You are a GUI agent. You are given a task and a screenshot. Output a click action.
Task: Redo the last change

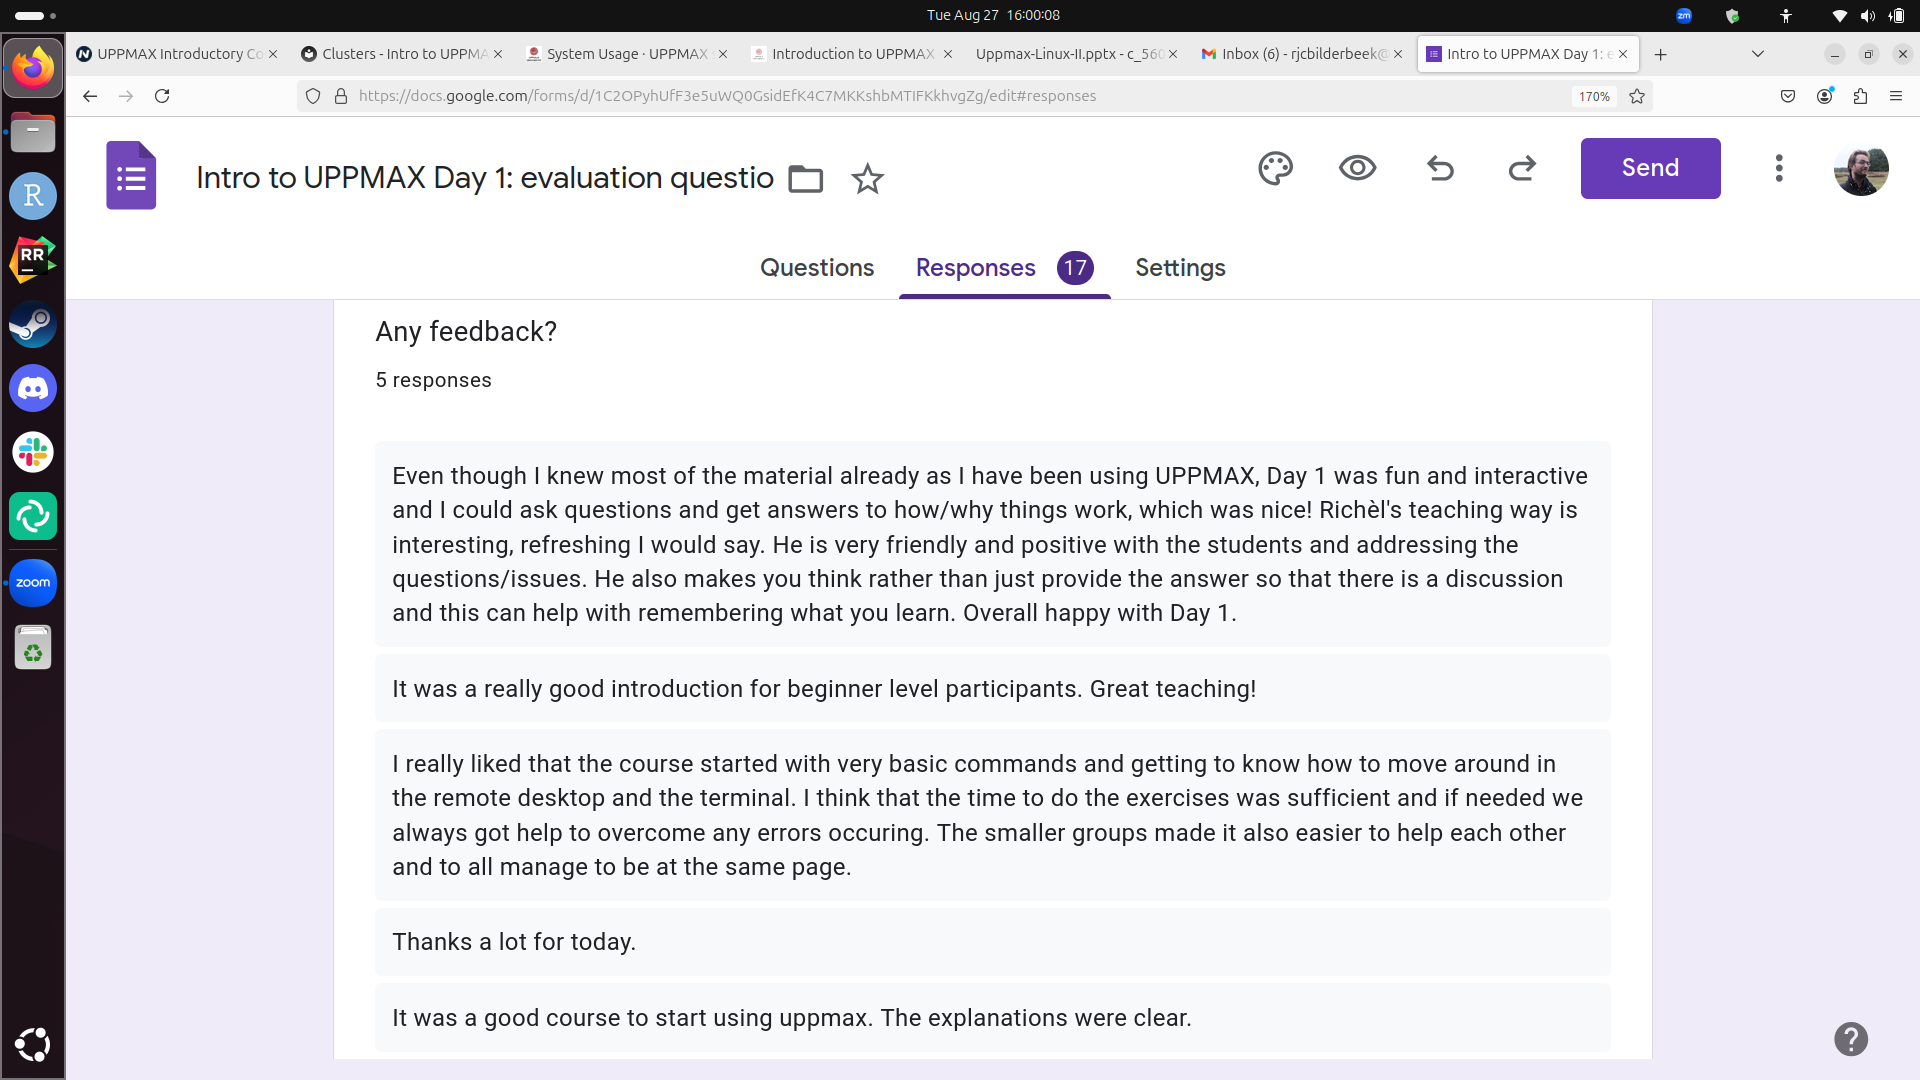click(1522, 168)
